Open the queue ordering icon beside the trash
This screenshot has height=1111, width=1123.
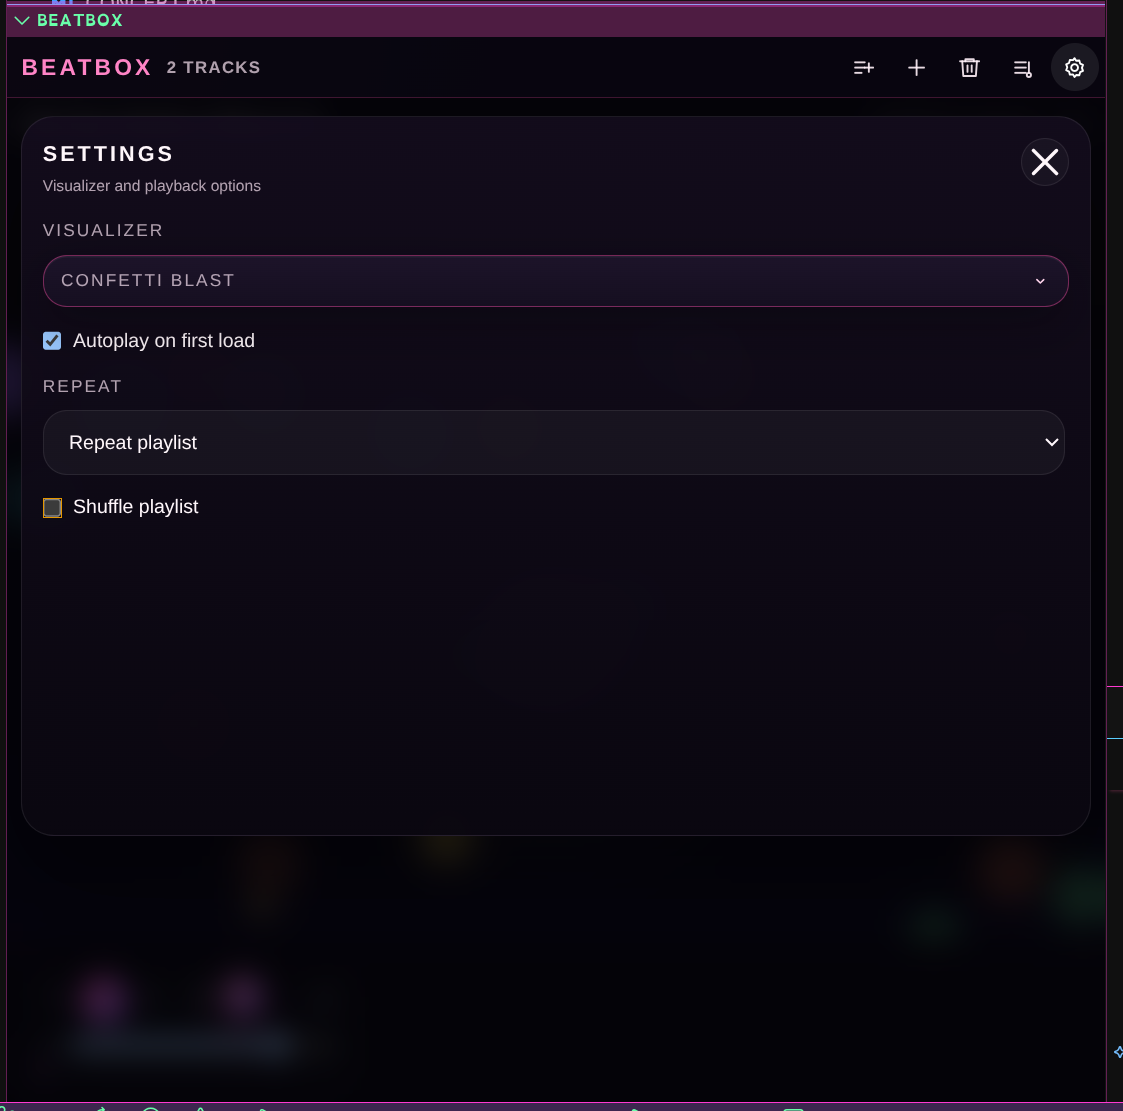(1022, 67)
